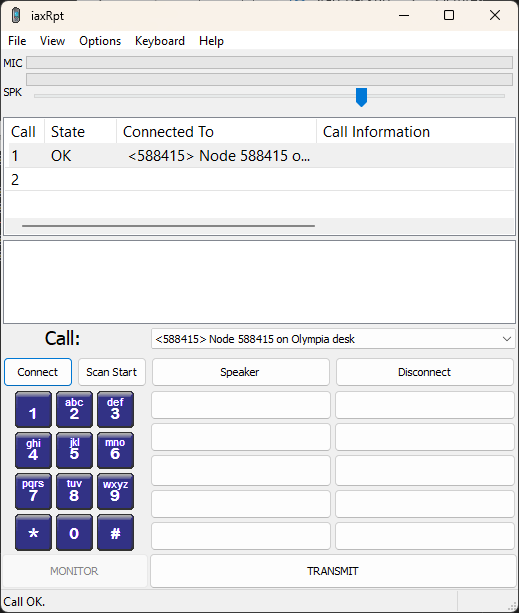This screenshot has height=613, width=519.
Task: Tap keypad key 2 abc
Action: (x=74, y=409)
